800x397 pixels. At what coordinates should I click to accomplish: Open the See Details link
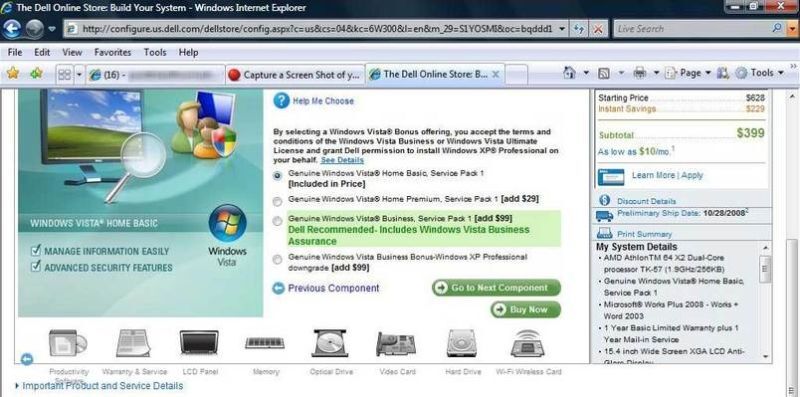tap(342, 160)
